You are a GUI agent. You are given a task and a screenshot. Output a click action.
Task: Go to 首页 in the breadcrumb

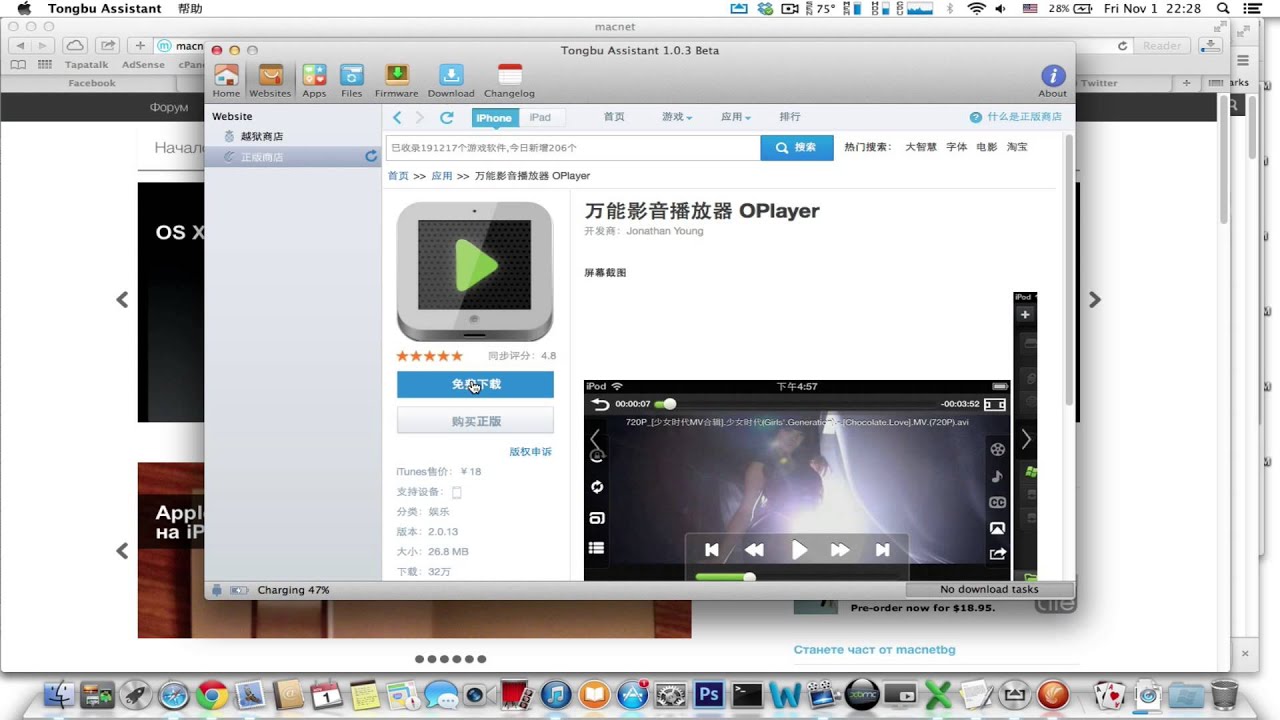(398, 176)
